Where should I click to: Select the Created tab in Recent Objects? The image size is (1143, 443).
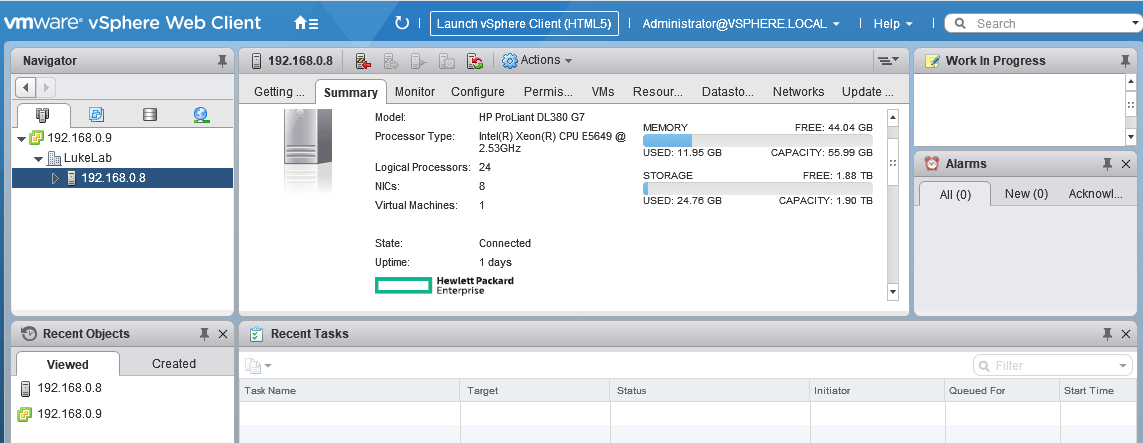(174, 364)
